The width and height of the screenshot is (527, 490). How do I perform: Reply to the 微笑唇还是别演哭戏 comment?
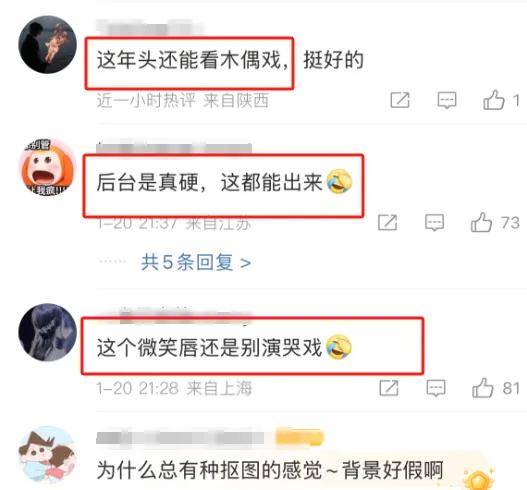[x=436, y=388]
